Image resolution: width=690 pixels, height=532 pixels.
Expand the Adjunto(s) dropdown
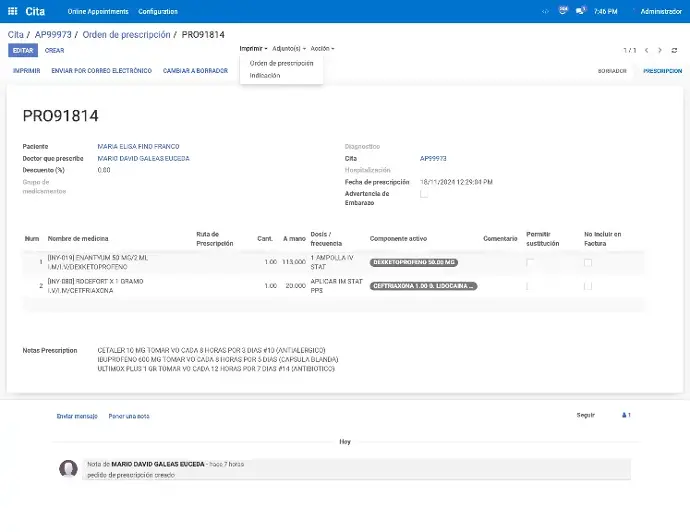point(288,48)
